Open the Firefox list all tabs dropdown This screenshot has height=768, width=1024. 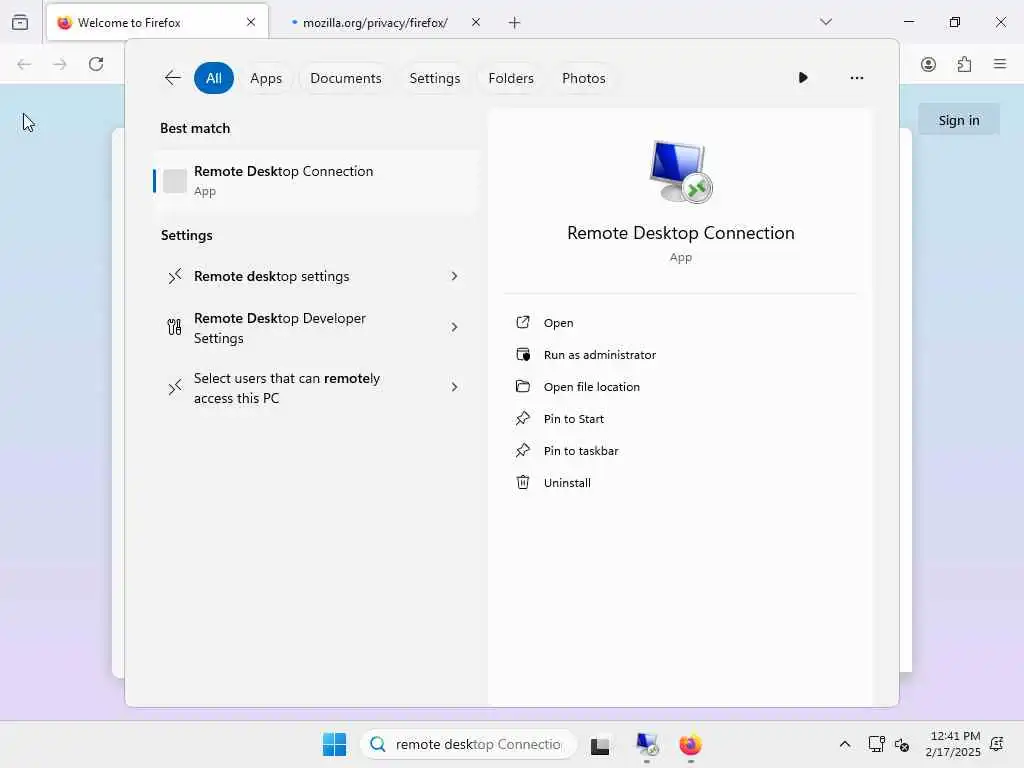pyautogui.click(x=825, y=22)
